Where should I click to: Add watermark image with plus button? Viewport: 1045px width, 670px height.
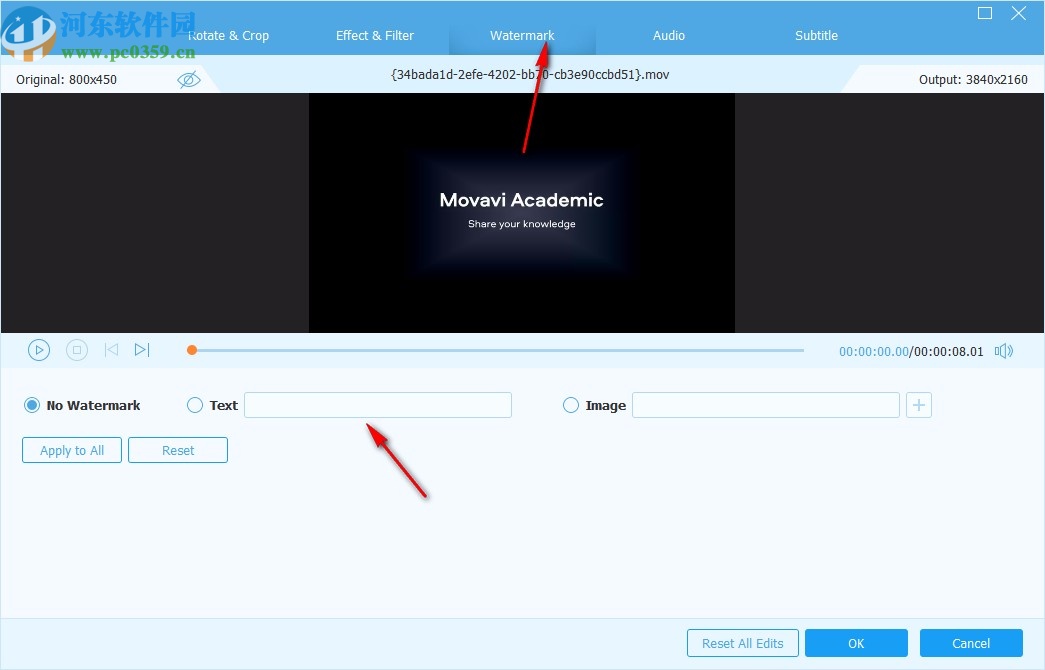[919, 405]
